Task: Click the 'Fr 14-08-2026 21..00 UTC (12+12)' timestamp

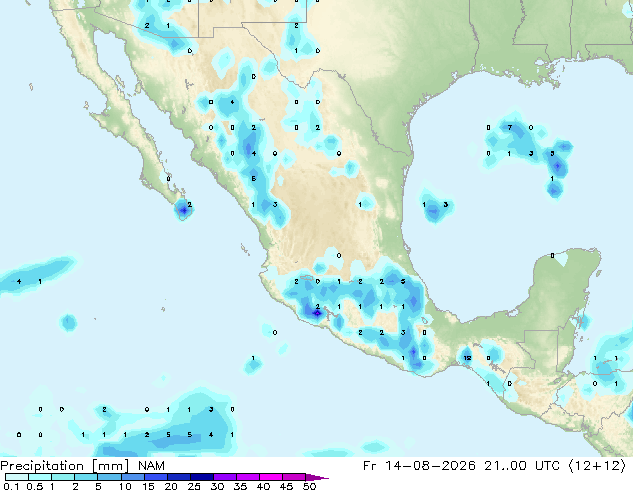Action: [494, 466]
